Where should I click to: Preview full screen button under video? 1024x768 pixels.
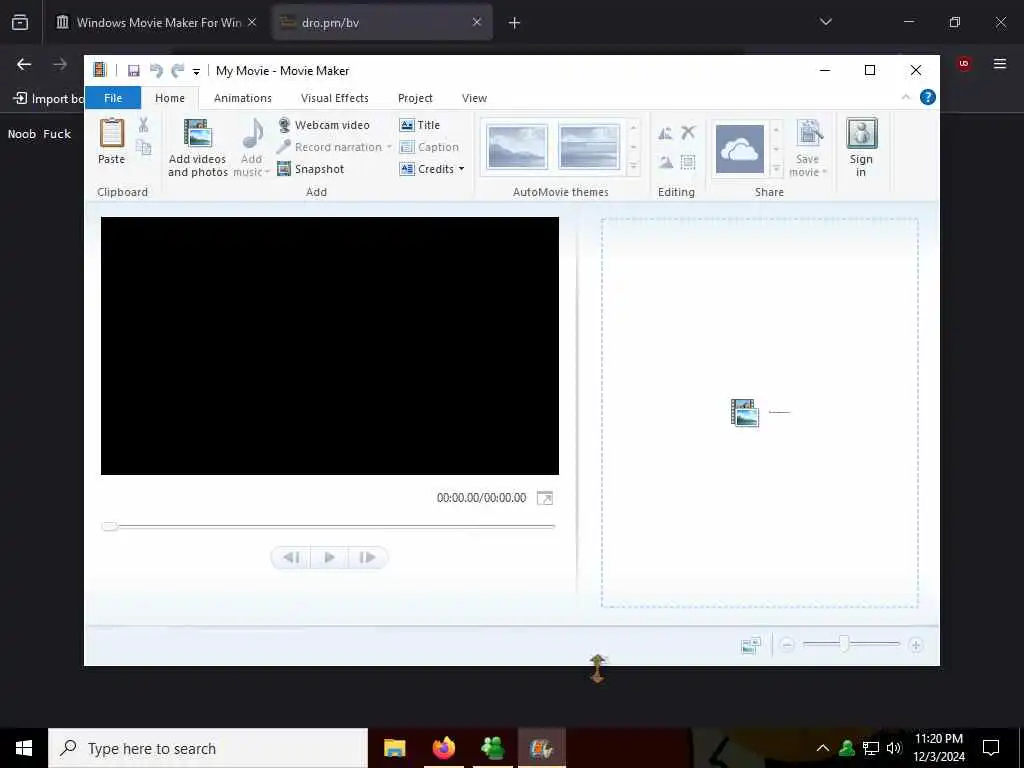pyautogui.click(x=545, y=498)
